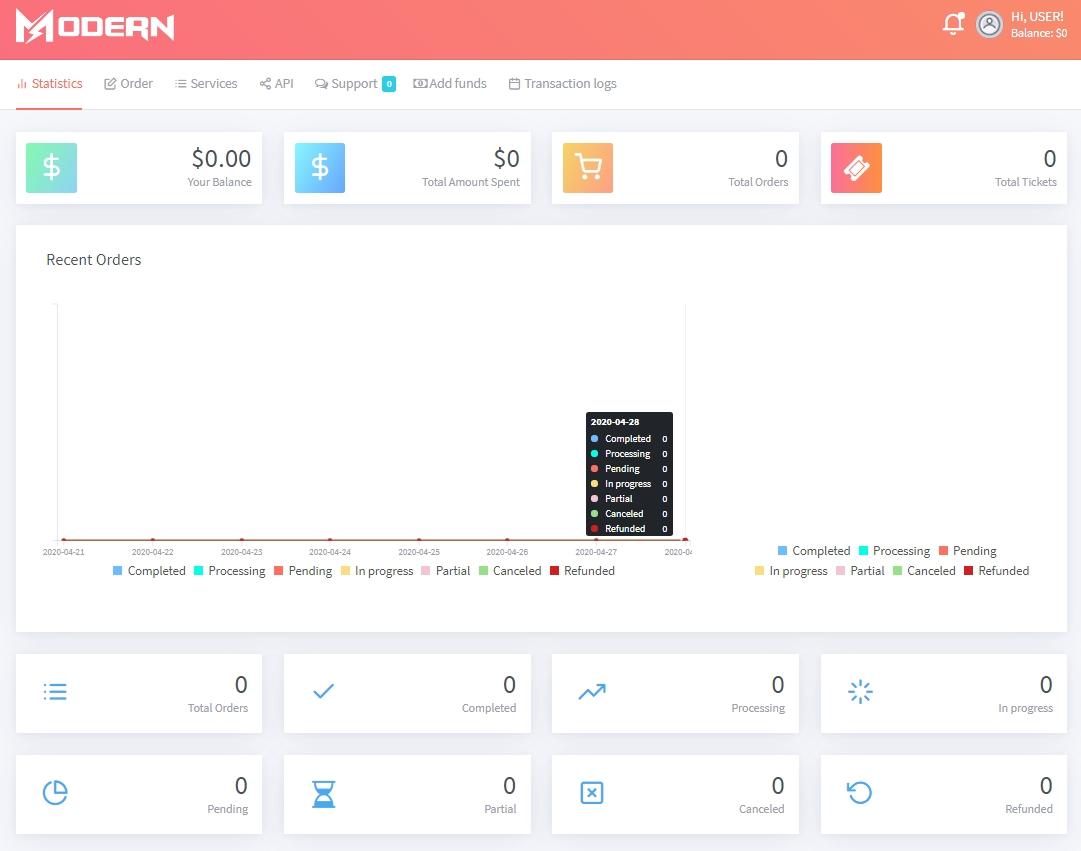Toggle Refunded series in left chart legend
The width and height of the screenshot is (1081, 851).
pos(582,571)
